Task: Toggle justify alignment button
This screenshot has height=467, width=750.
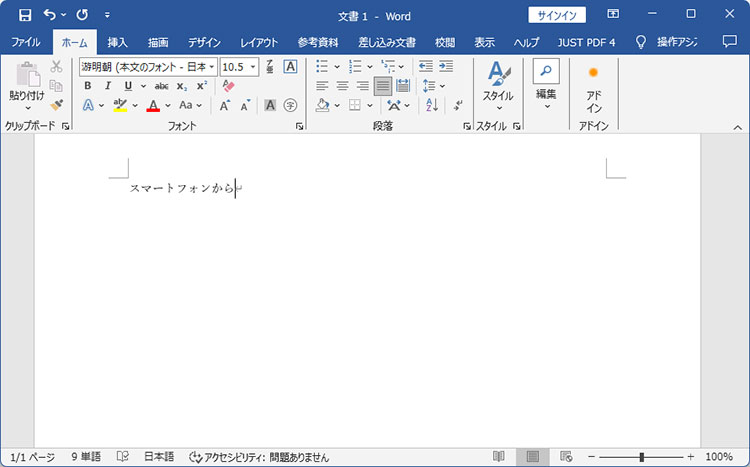Action: click(x=382, y=86)
